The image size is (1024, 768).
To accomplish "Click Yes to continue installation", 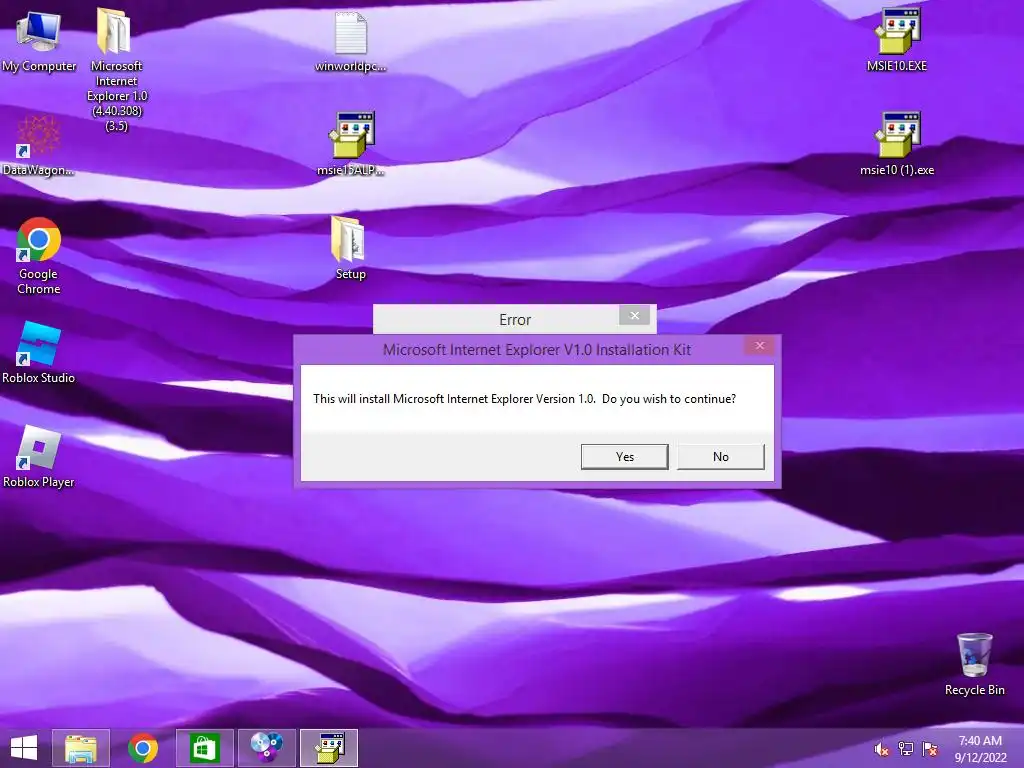I will tap(624, 456).
